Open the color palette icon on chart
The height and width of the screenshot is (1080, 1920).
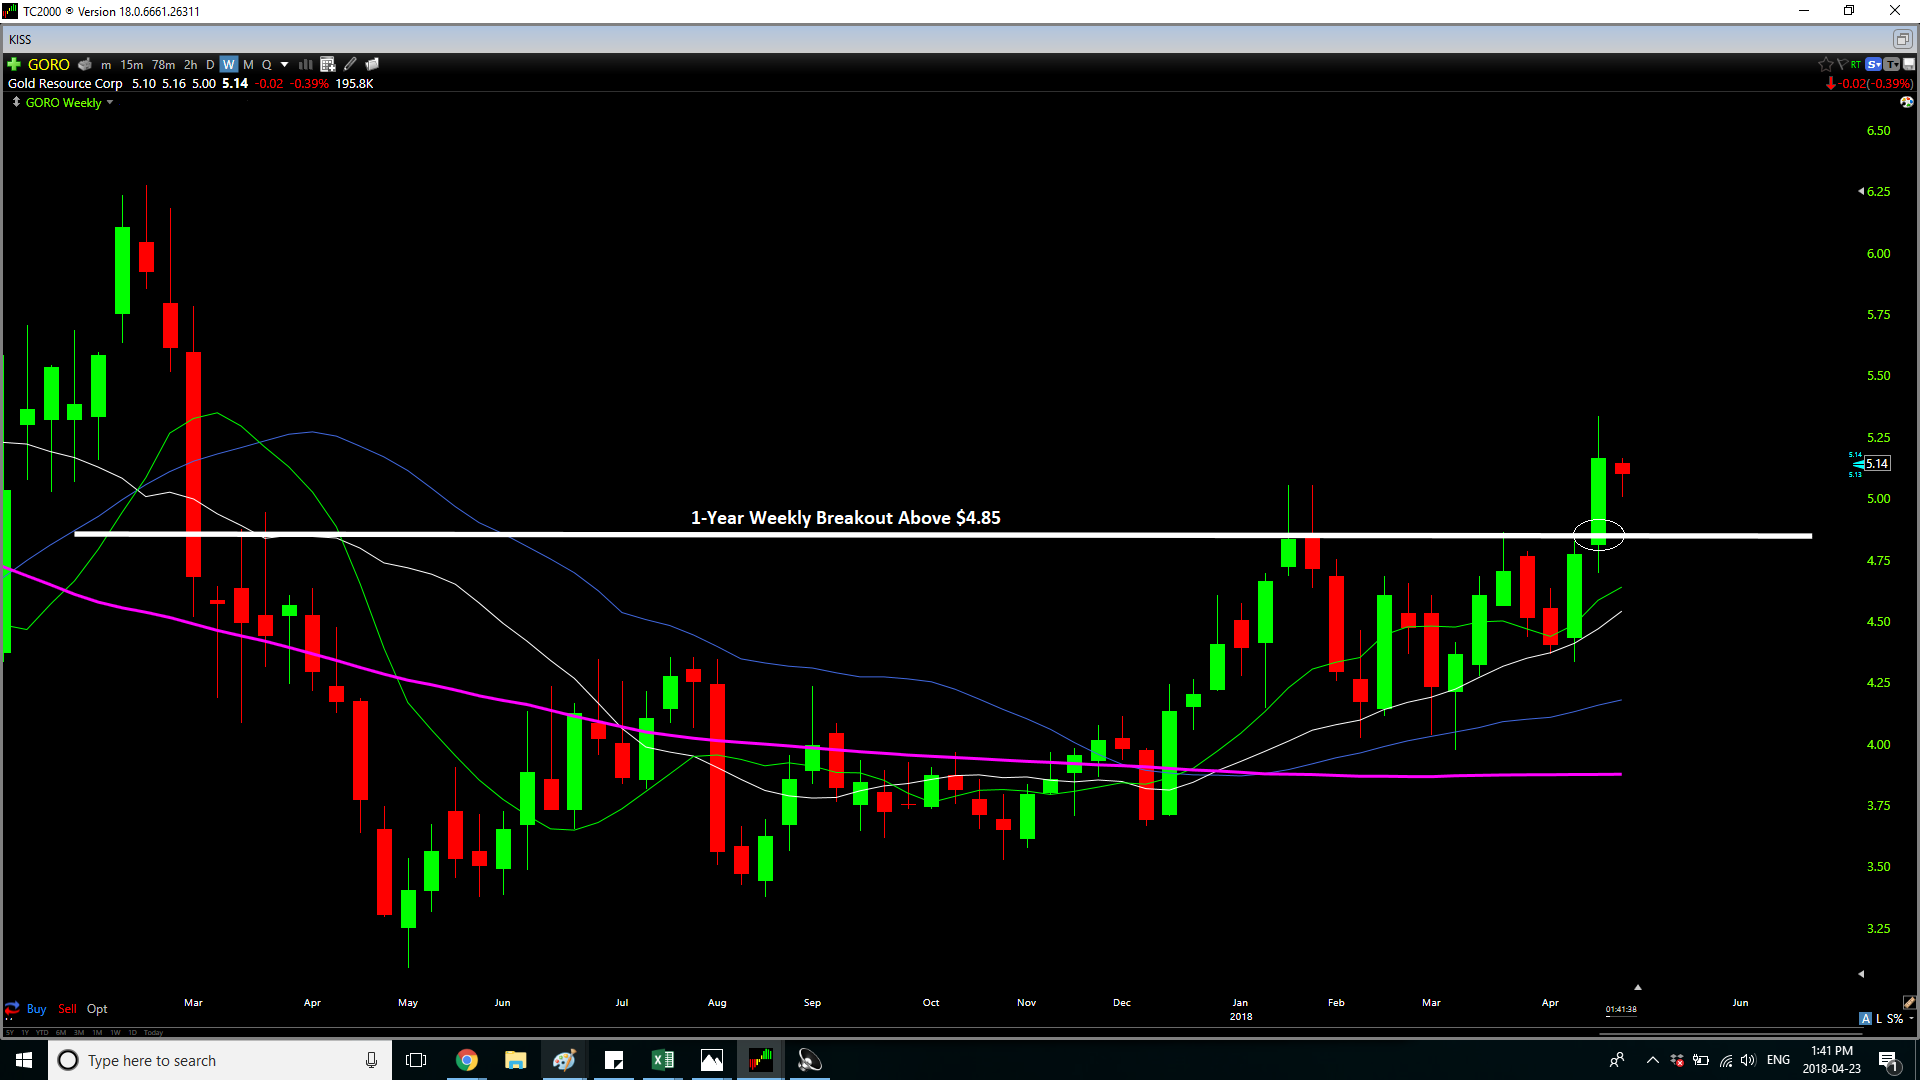[1907, 102]
